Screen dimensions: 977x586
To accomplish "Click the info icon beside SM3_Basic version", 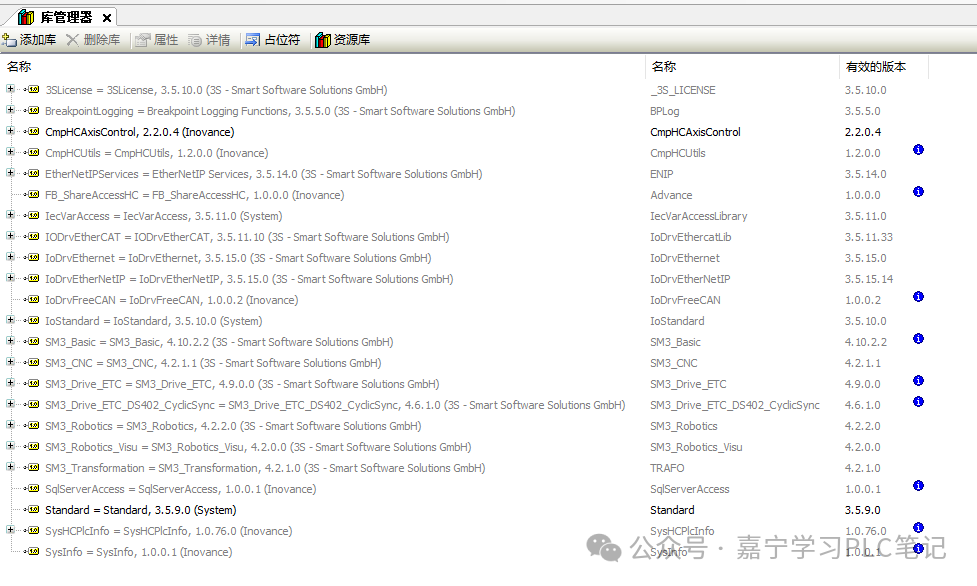I will [918, 339].
